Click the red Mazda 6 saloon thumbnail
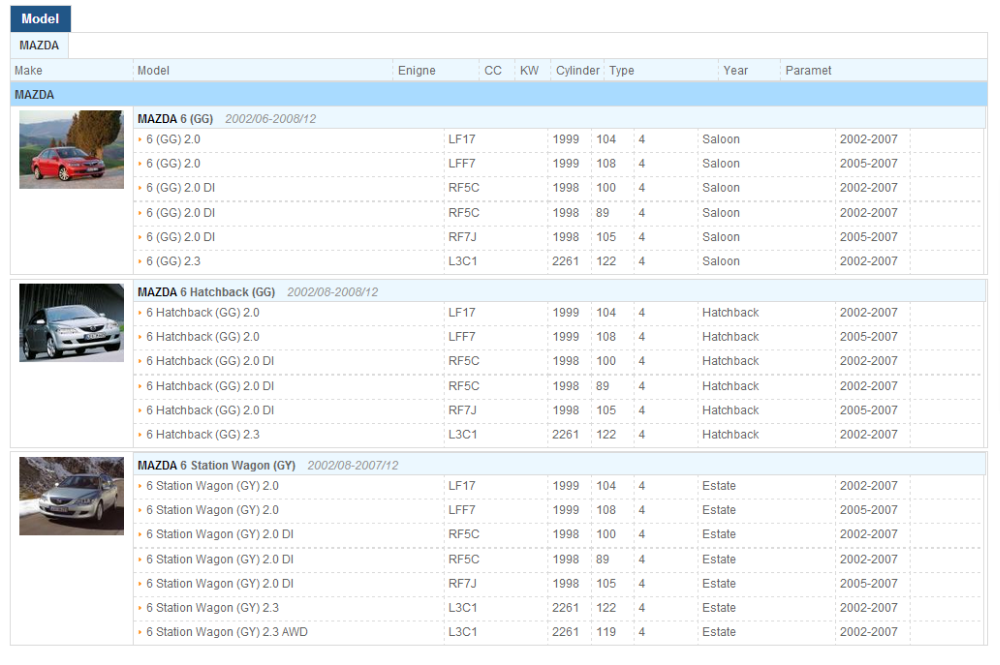Screen dimensions: 1000x665 (x=71, y=149)
